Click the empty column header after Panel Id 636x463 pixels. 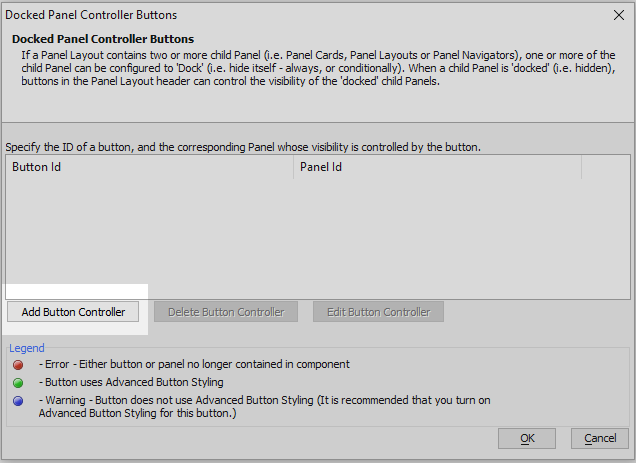606,167
